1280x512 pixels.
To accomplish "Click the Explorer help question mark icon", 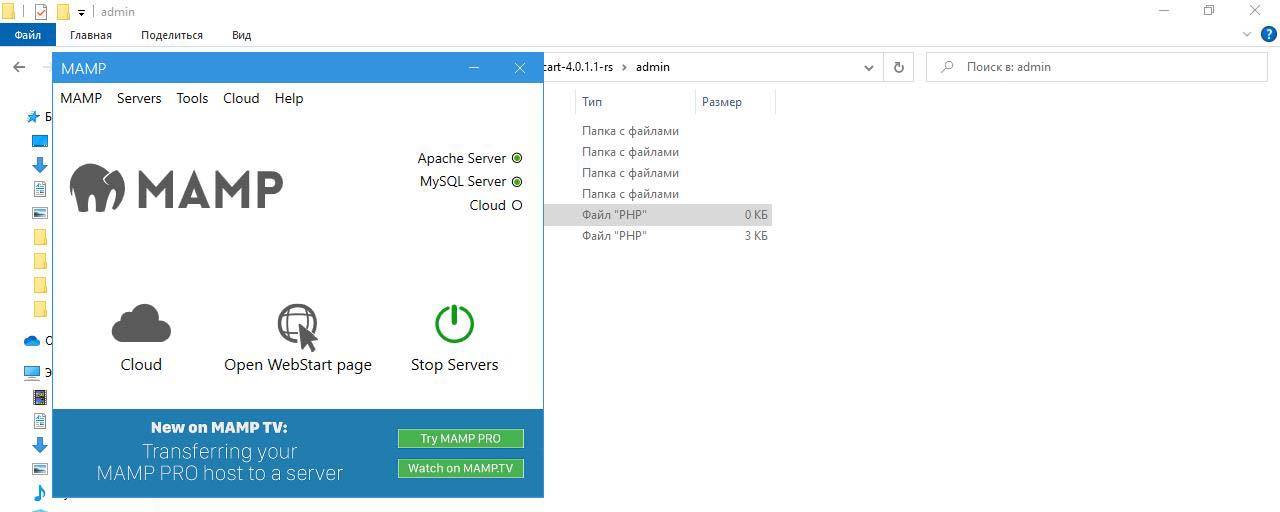I will (1269, 34).
